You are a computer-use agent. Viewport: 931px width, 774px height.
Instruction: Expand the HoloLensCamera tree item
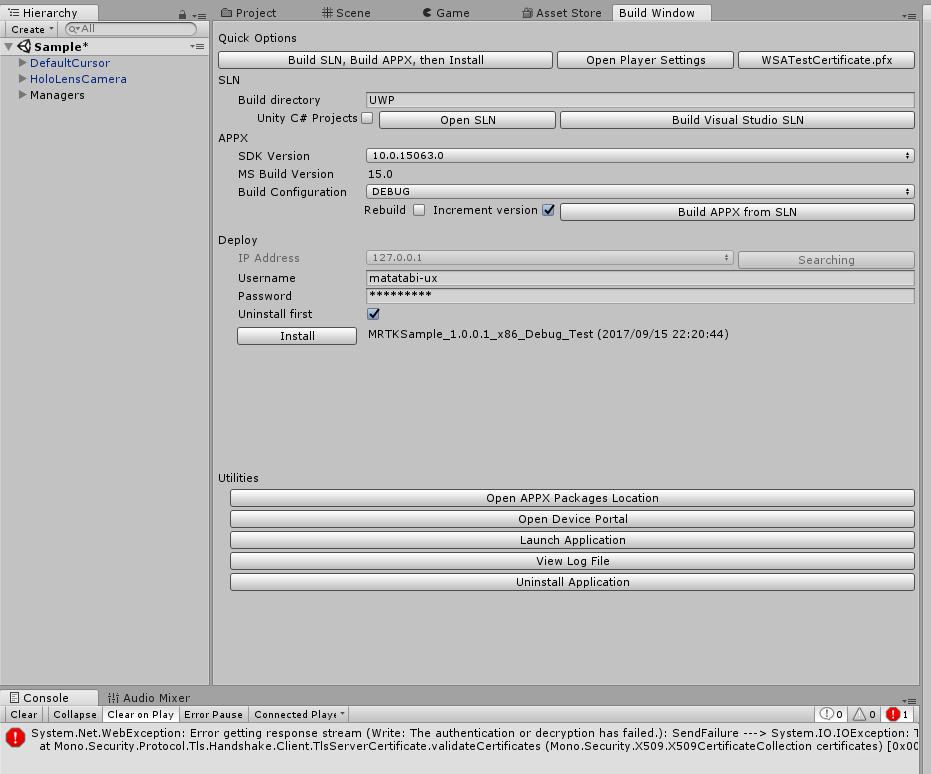pos(23,78)
